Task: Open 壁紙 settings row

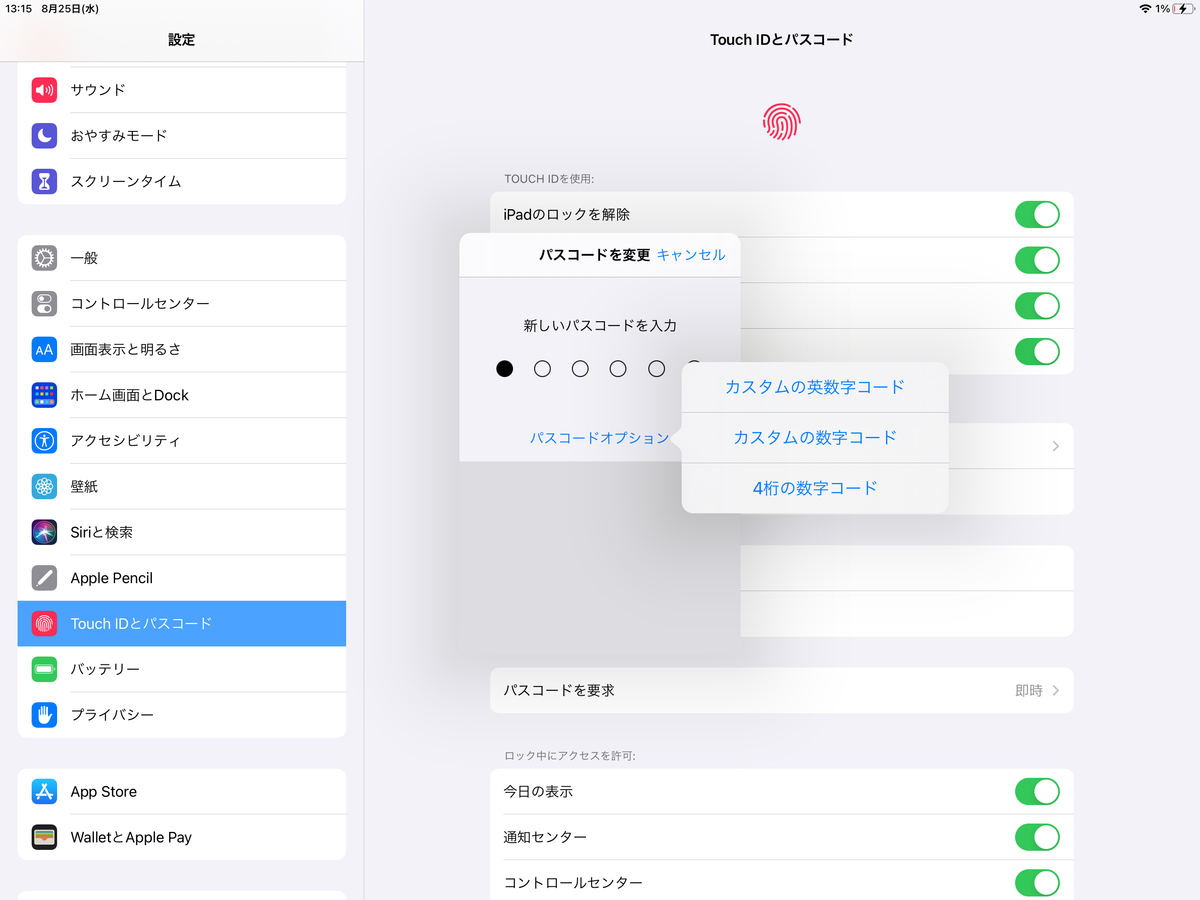Action: tap(182, 487)
